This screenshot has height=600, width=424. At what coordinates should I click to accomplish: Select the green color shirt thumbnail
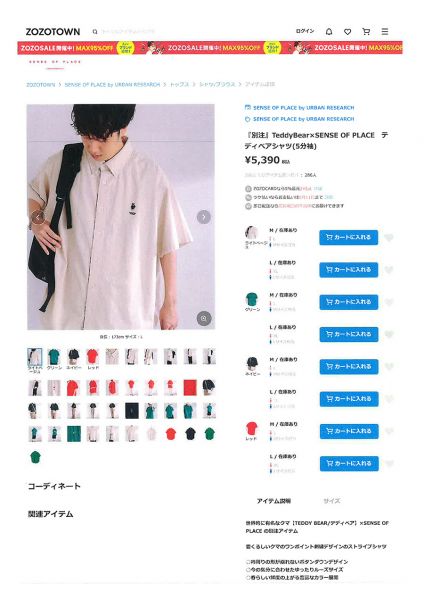coord(54,357)
